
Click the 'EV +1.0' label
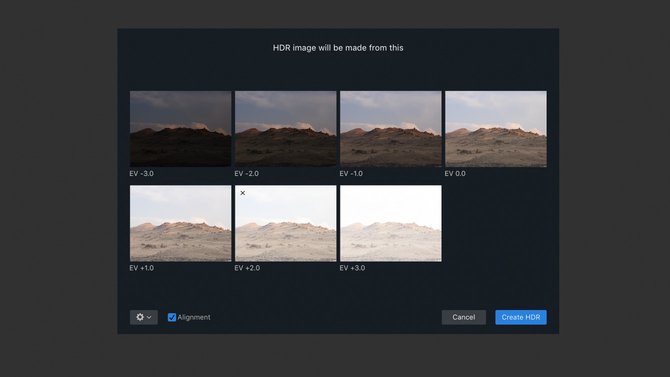pyautogui.click(x=141, y=268)
